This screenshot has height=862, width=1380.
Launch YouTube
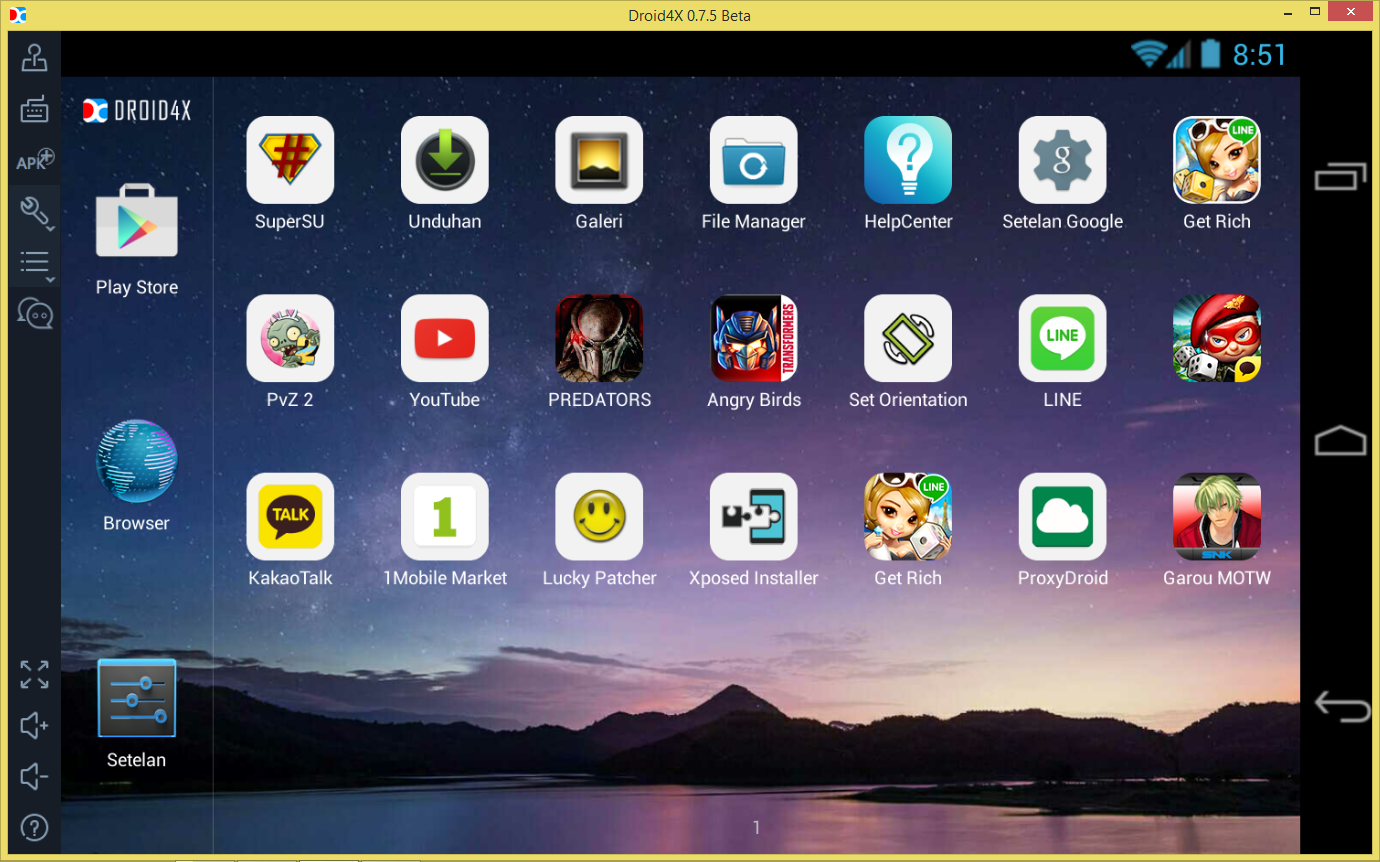point(444,338)
